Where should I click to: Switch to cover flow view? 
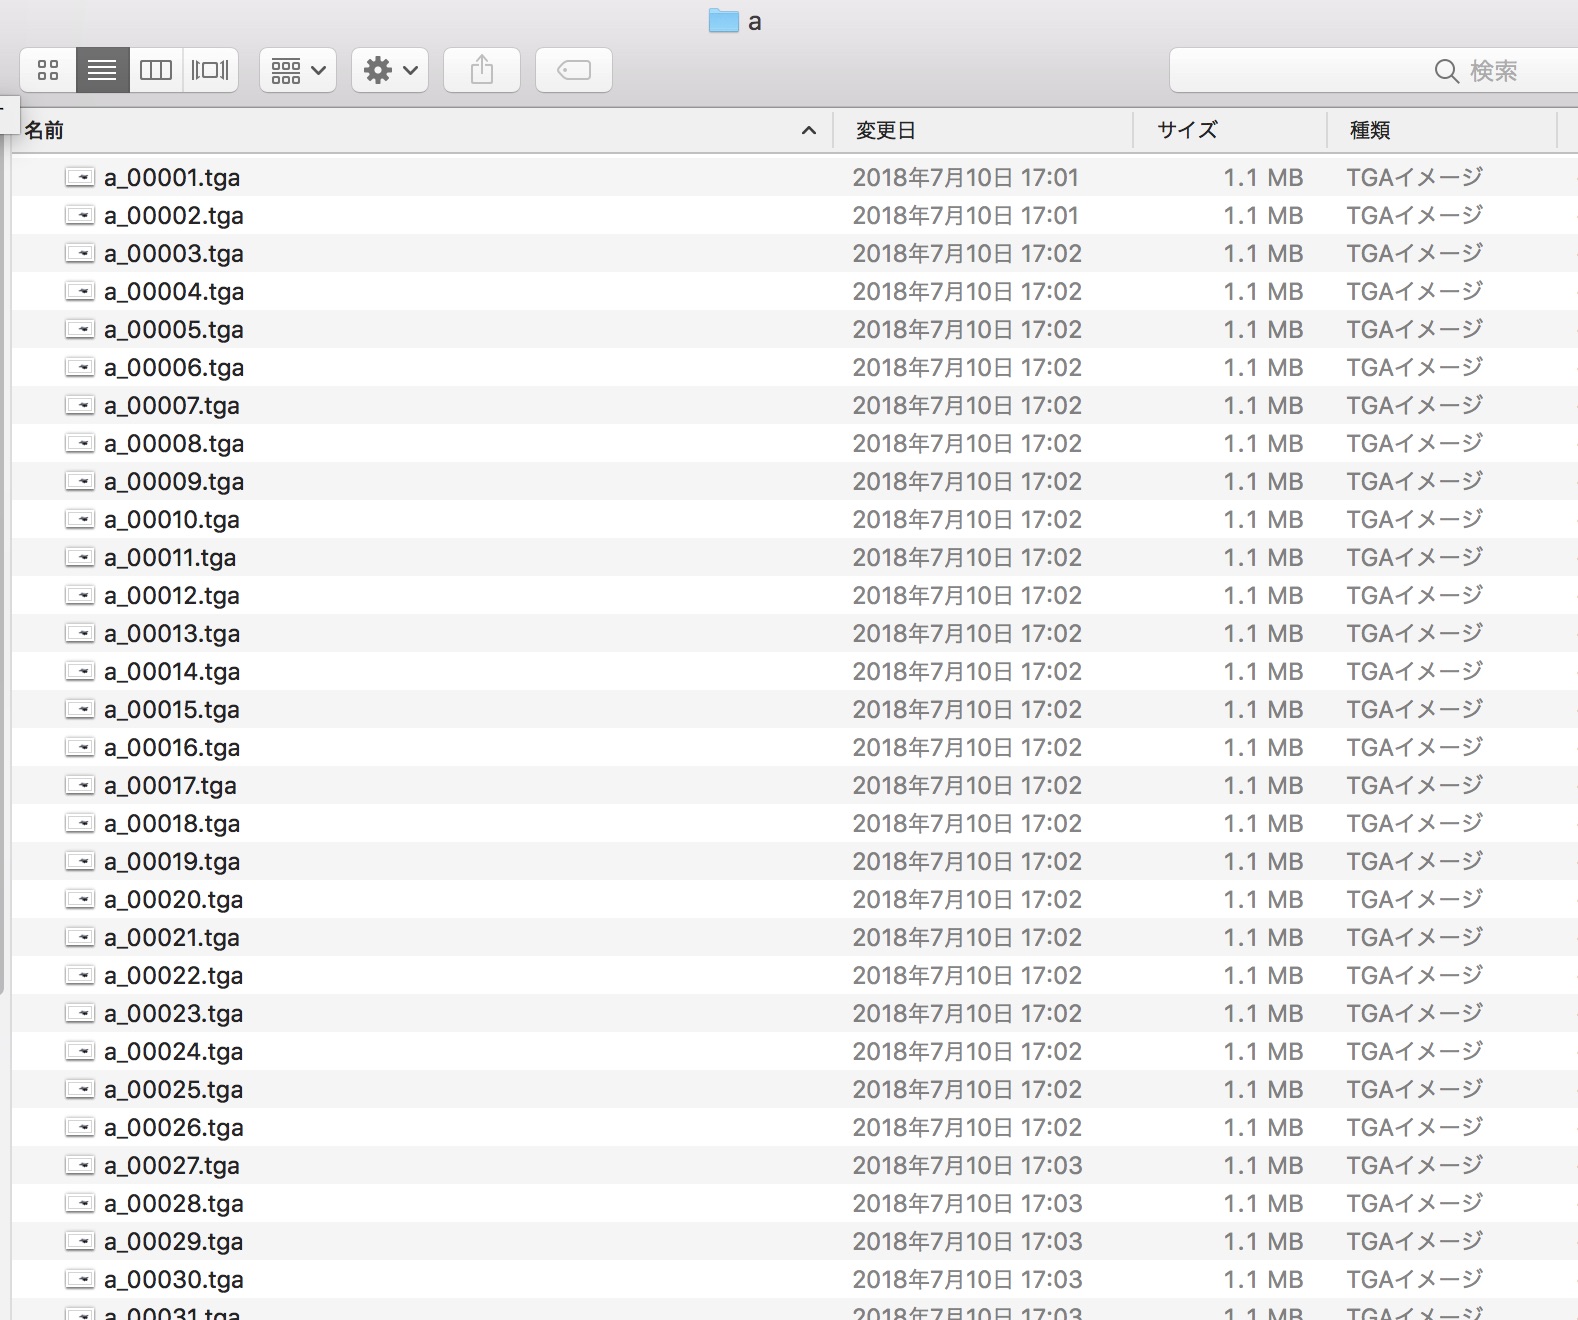pos(210,70)
